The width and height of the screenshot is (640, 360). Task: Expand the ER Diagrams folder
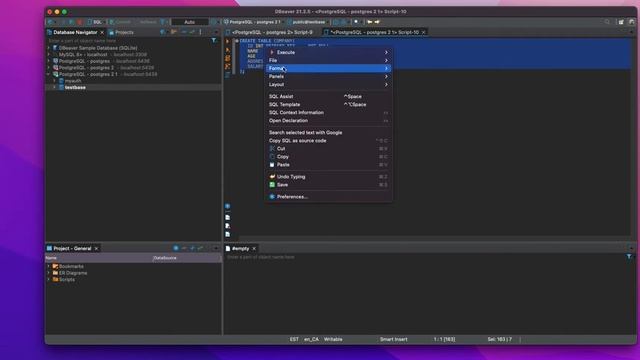49,273
